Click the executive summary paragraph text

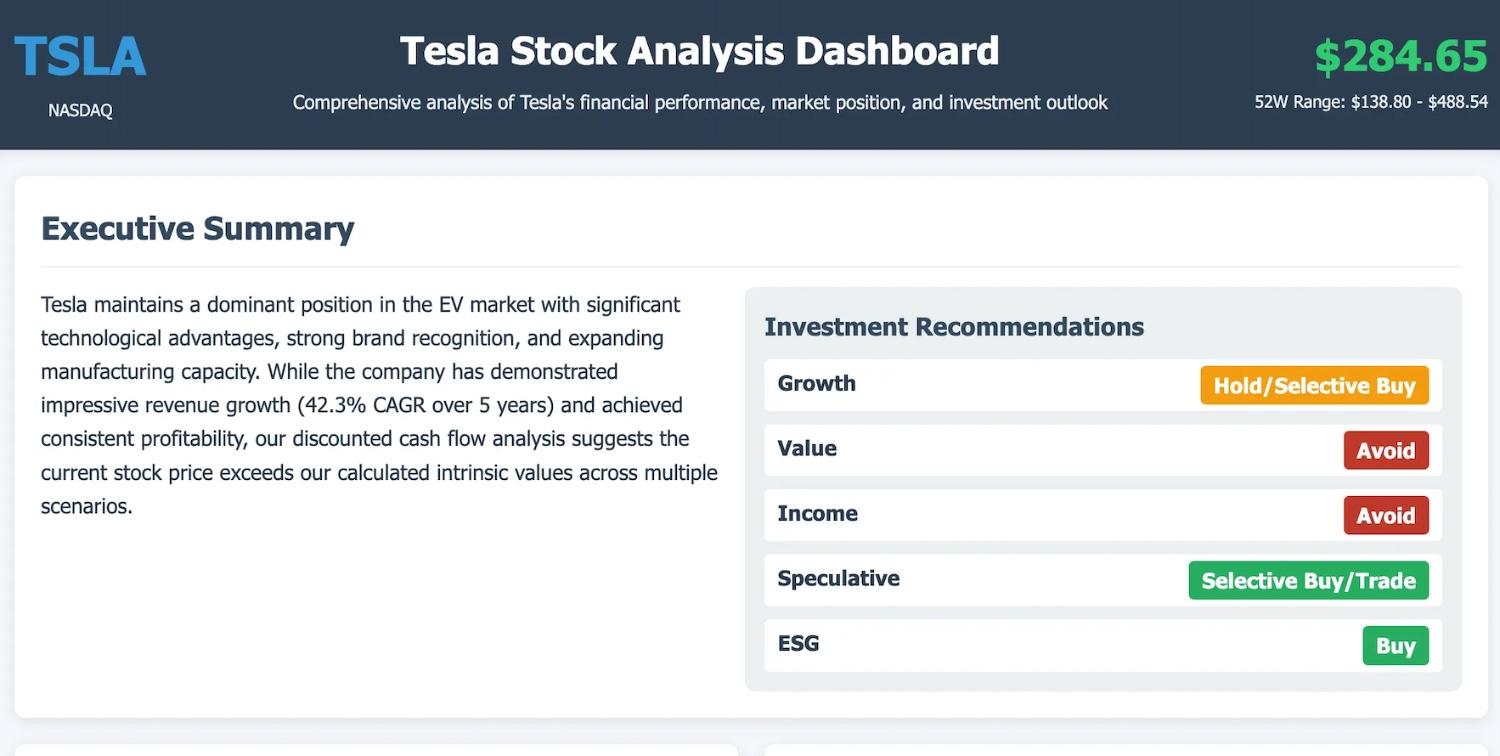378,405
